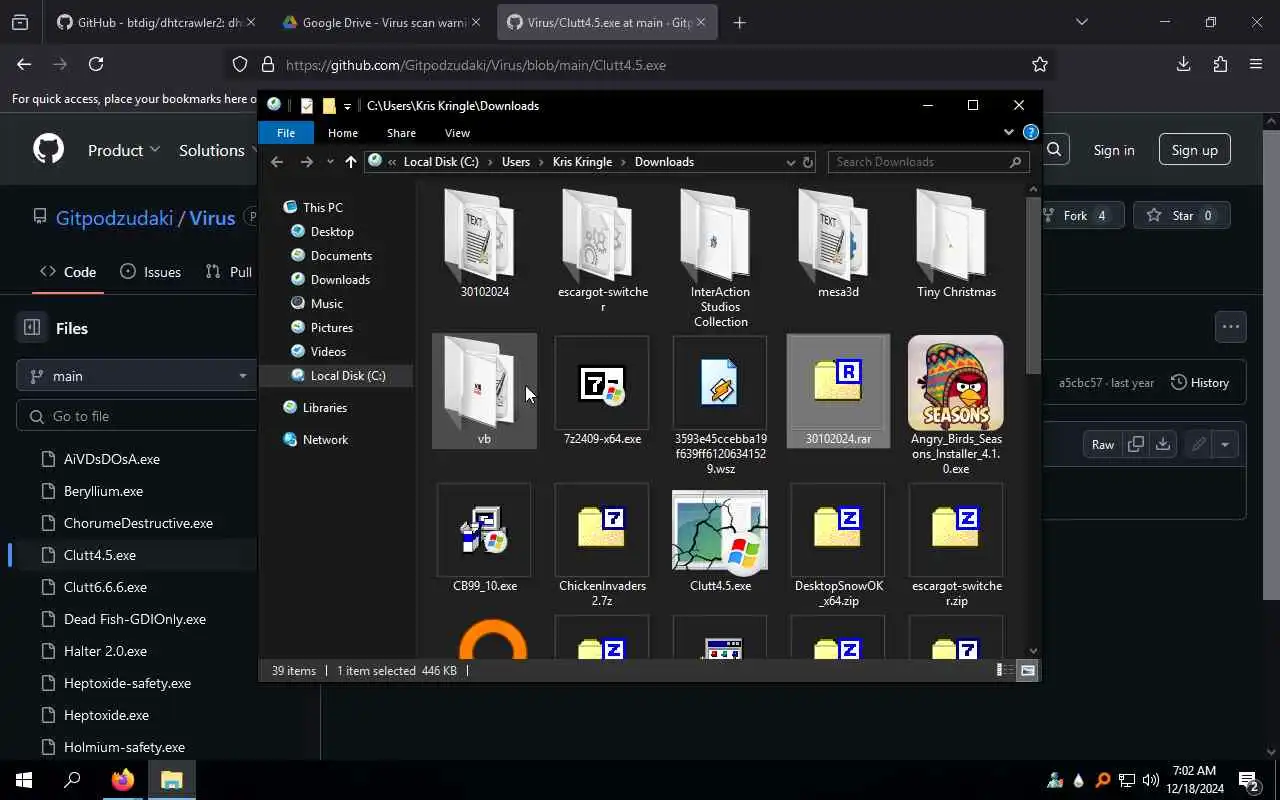Open Firefox downloads panel
Viewport: 1280px width, 800px height.
pyautogui.click(x=1183, y=64)
